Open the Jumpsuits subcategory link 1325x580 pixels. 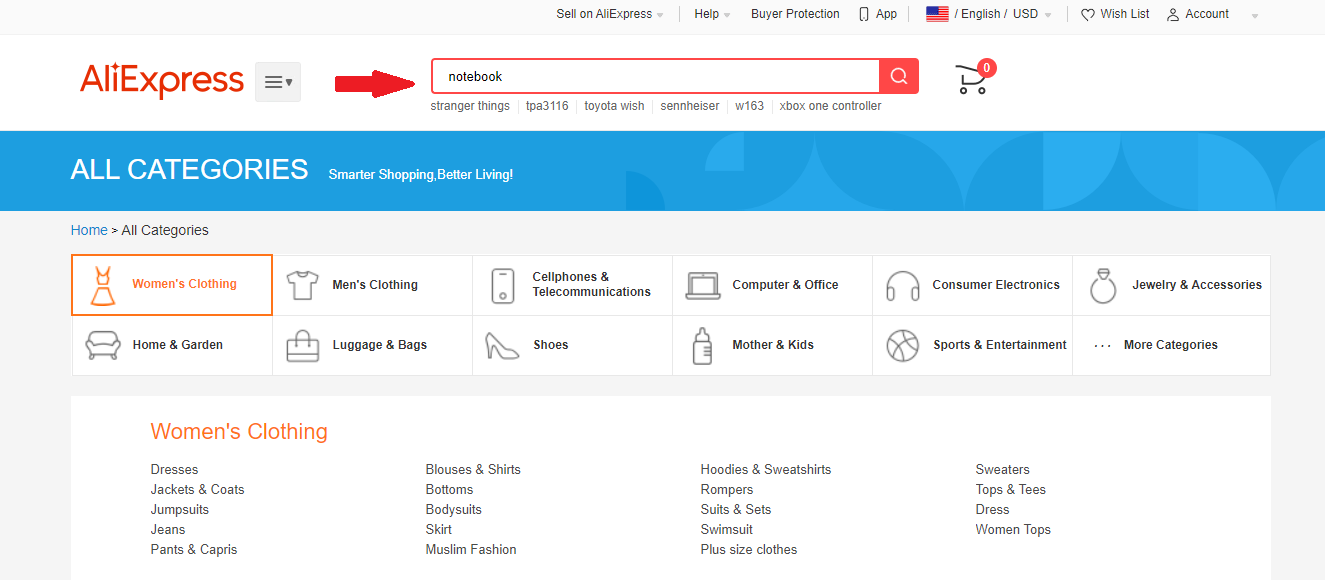(x=180, y=510)
